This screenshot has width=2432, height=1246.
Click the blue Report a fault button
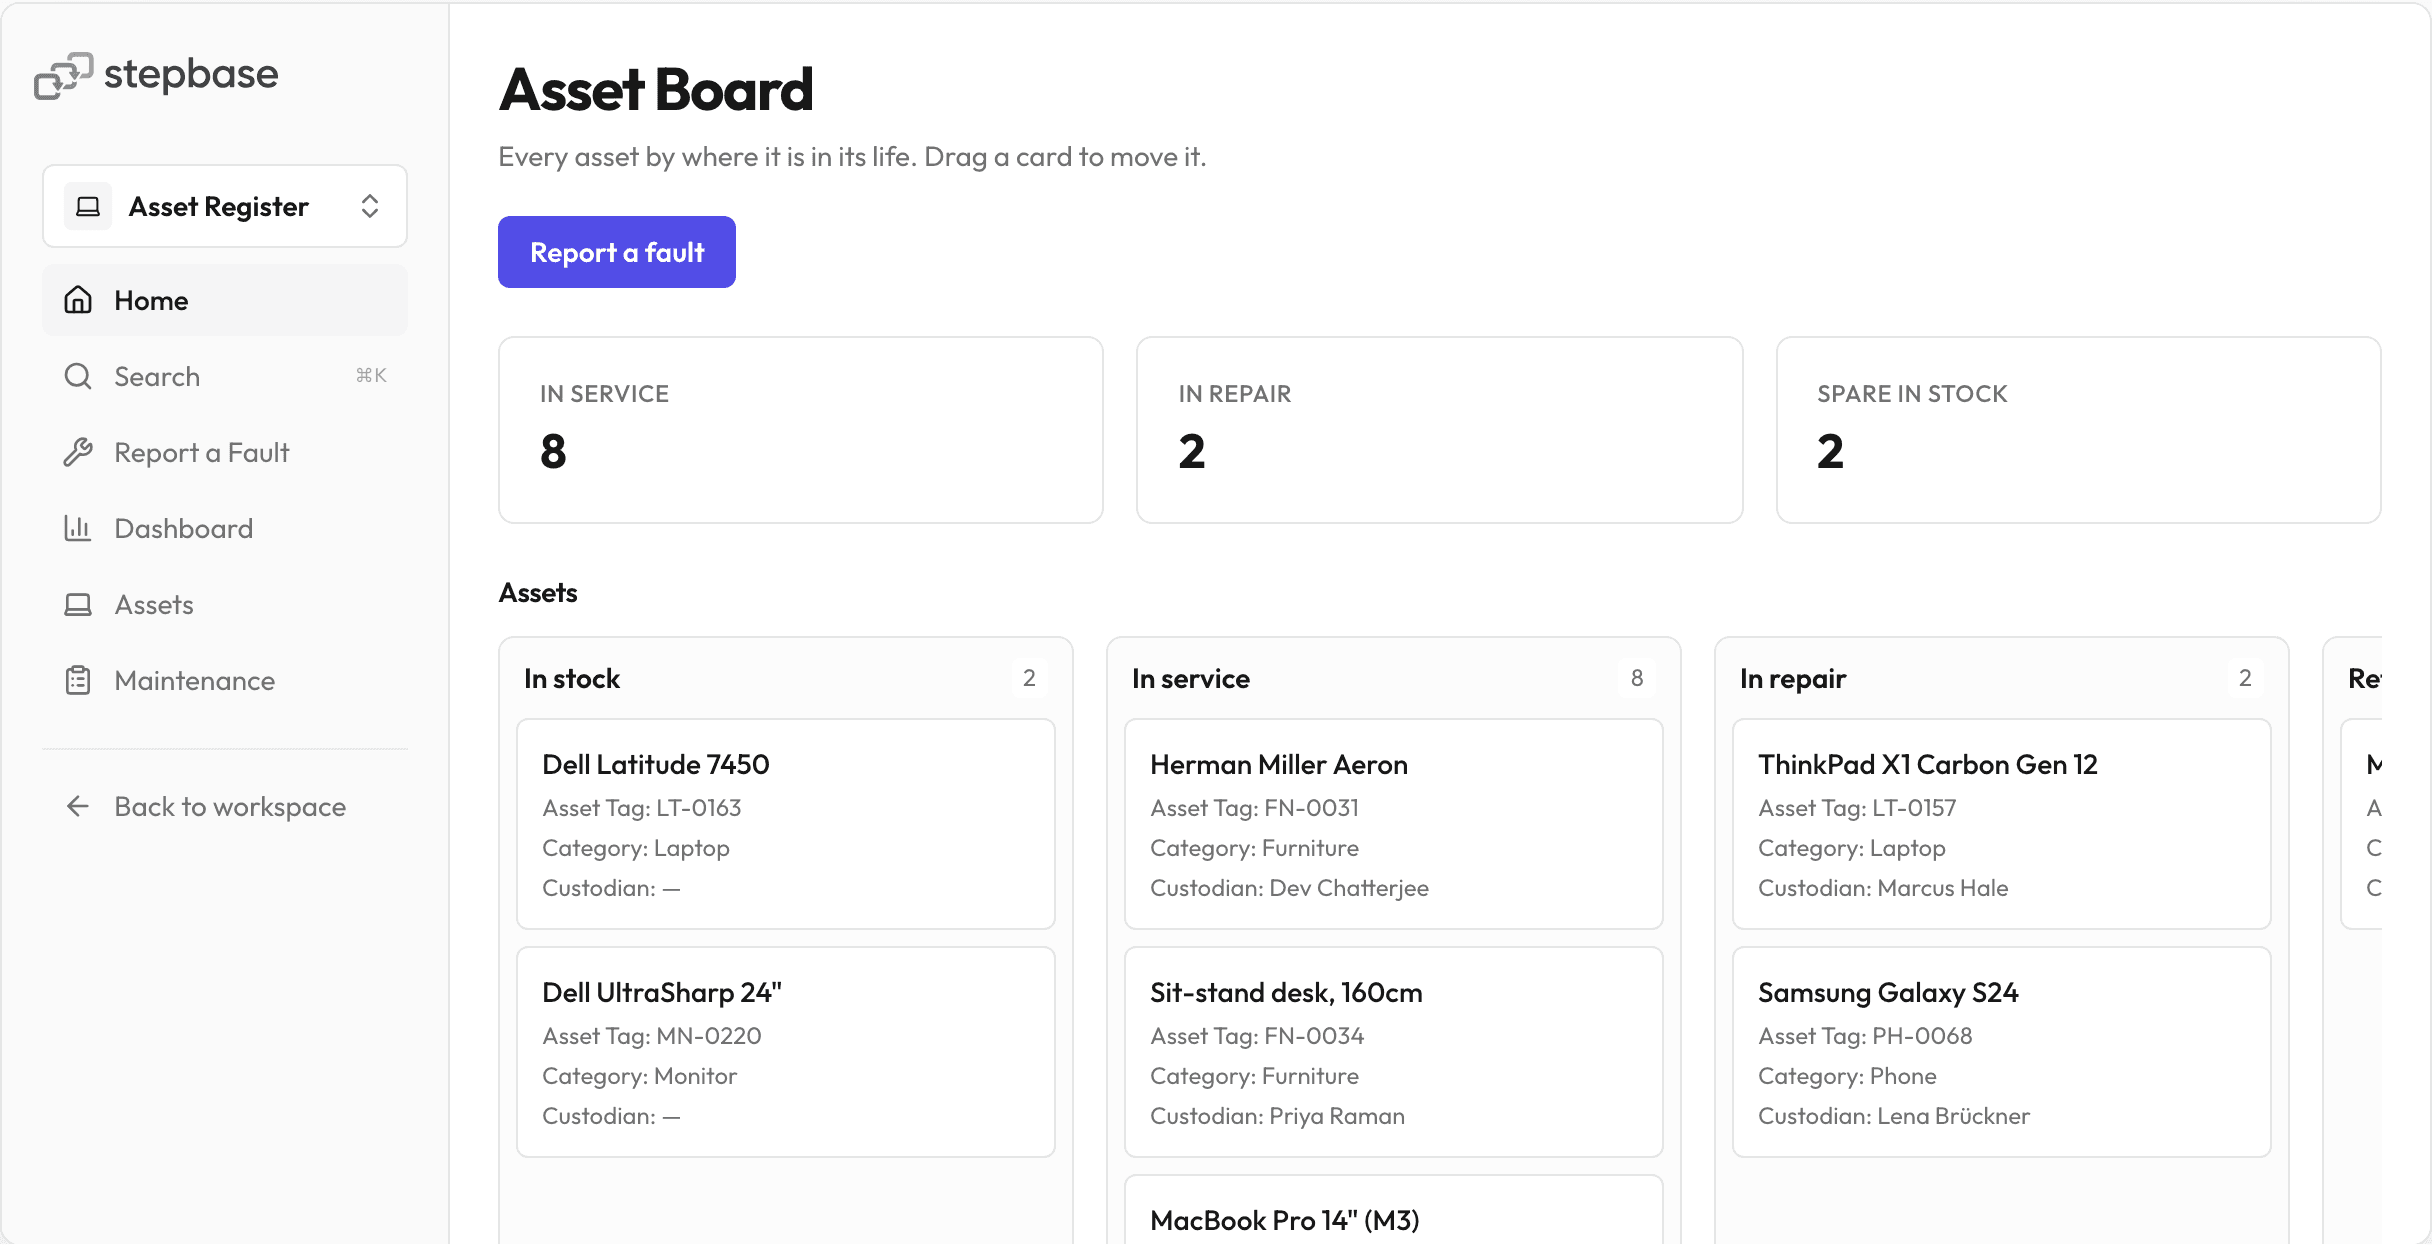pos(617,252)
